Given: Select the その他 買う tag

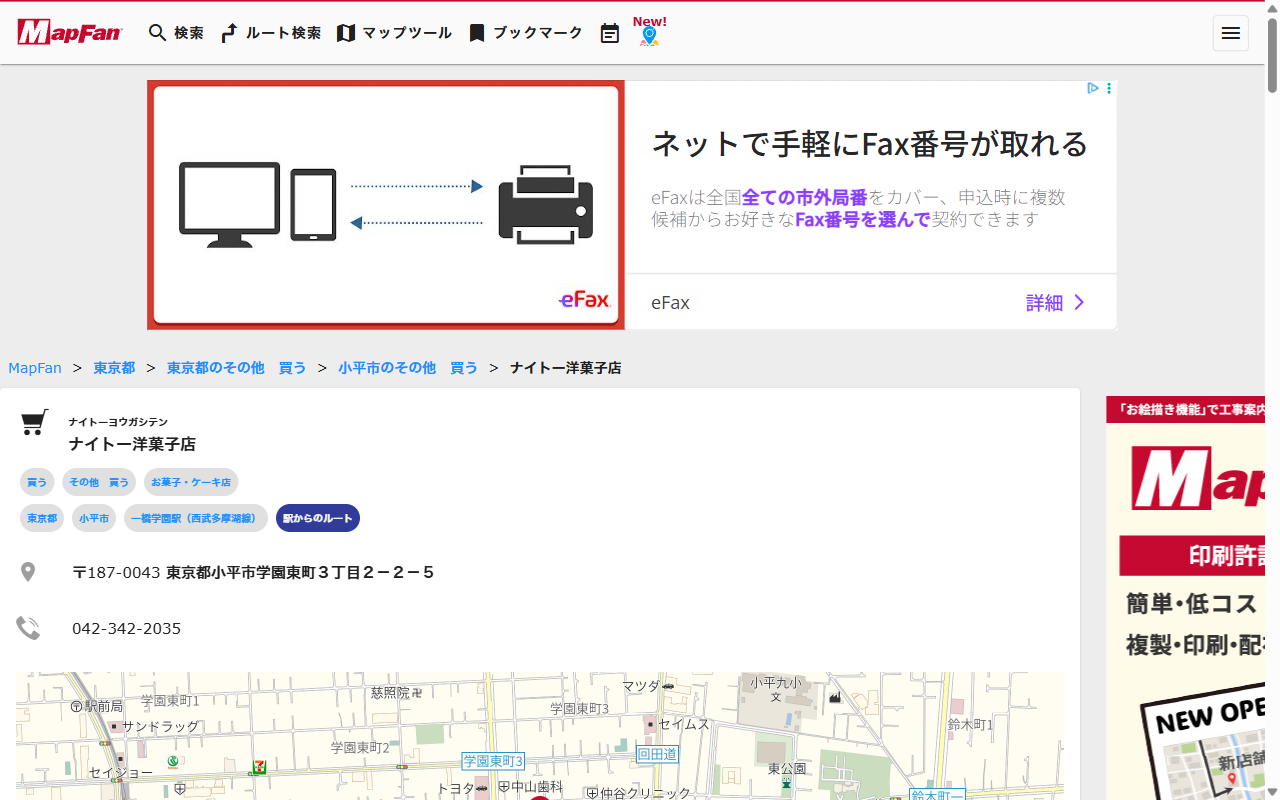Looking at the screenshot, I should click(x=99, y=482).
